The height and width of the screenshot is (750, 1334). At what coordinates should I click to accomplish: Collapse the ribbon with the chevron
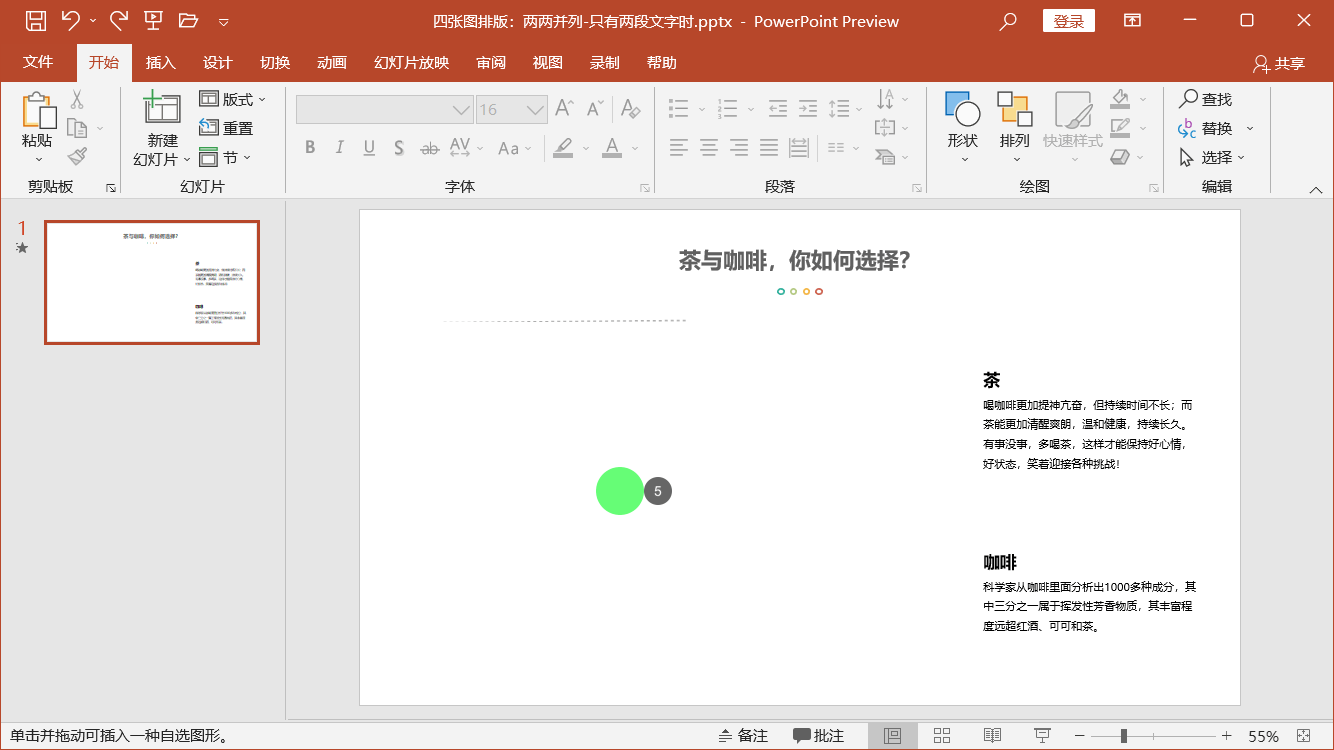1316,189
